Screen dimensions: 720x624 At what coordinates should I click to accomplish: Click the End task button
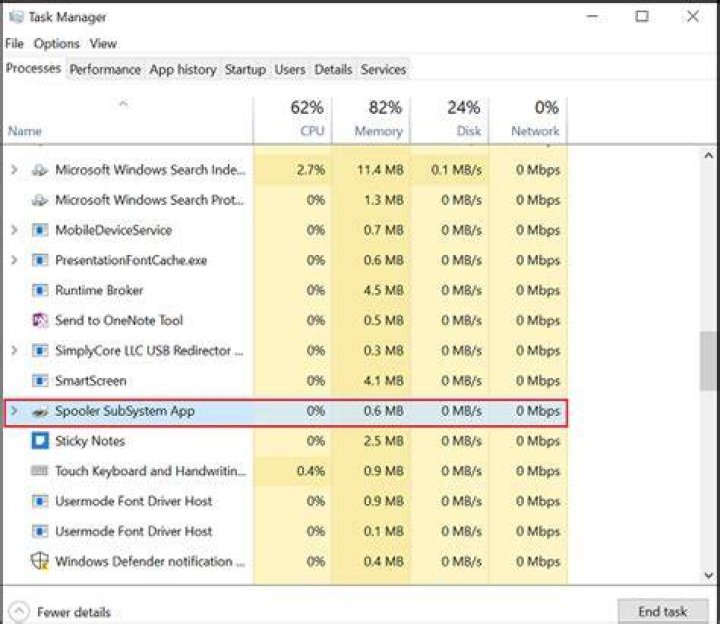click(x=663, y=611)
